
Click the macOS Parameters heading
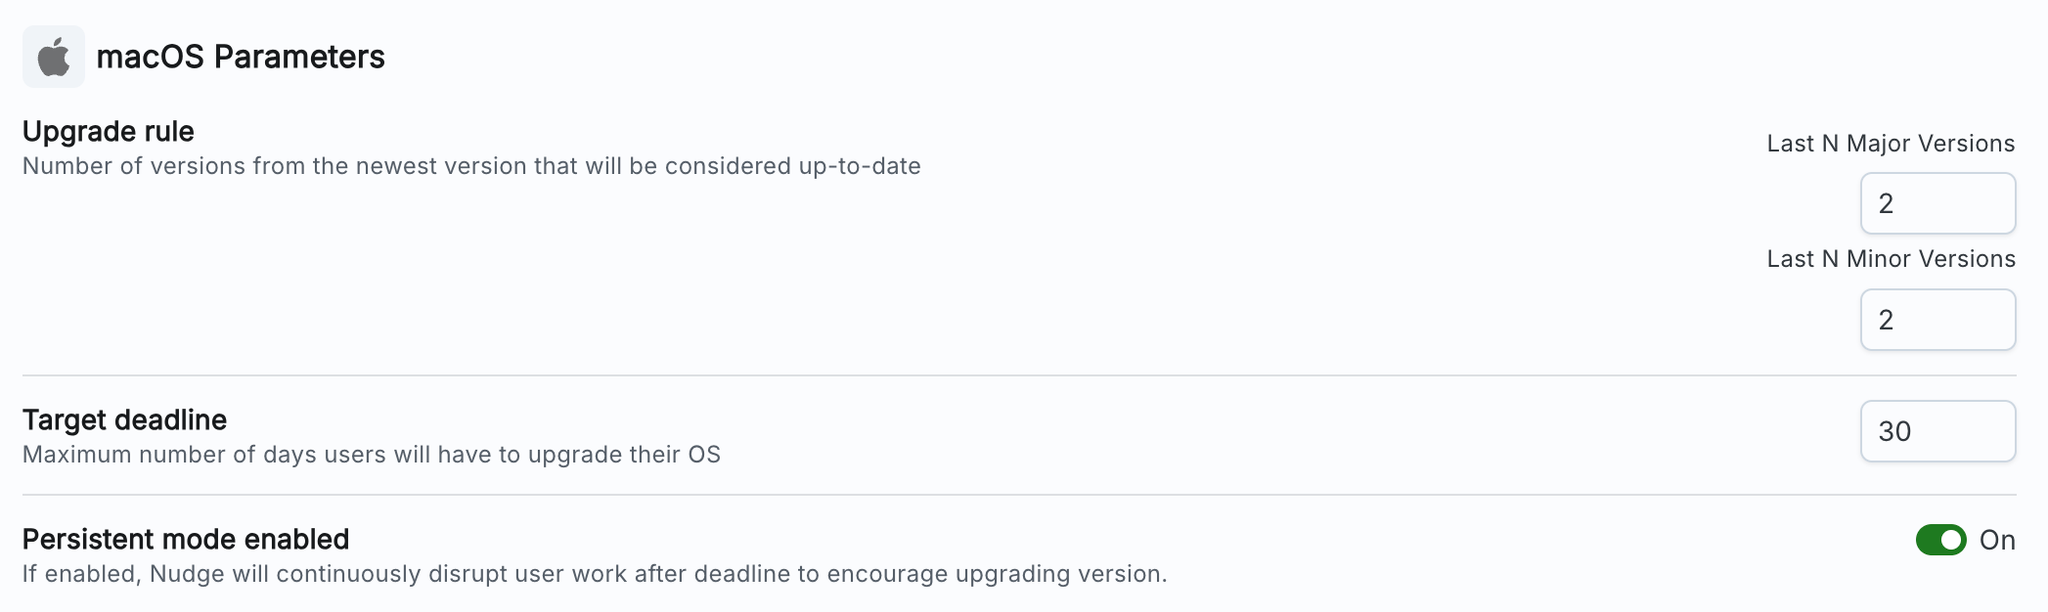tap(239, 57)
